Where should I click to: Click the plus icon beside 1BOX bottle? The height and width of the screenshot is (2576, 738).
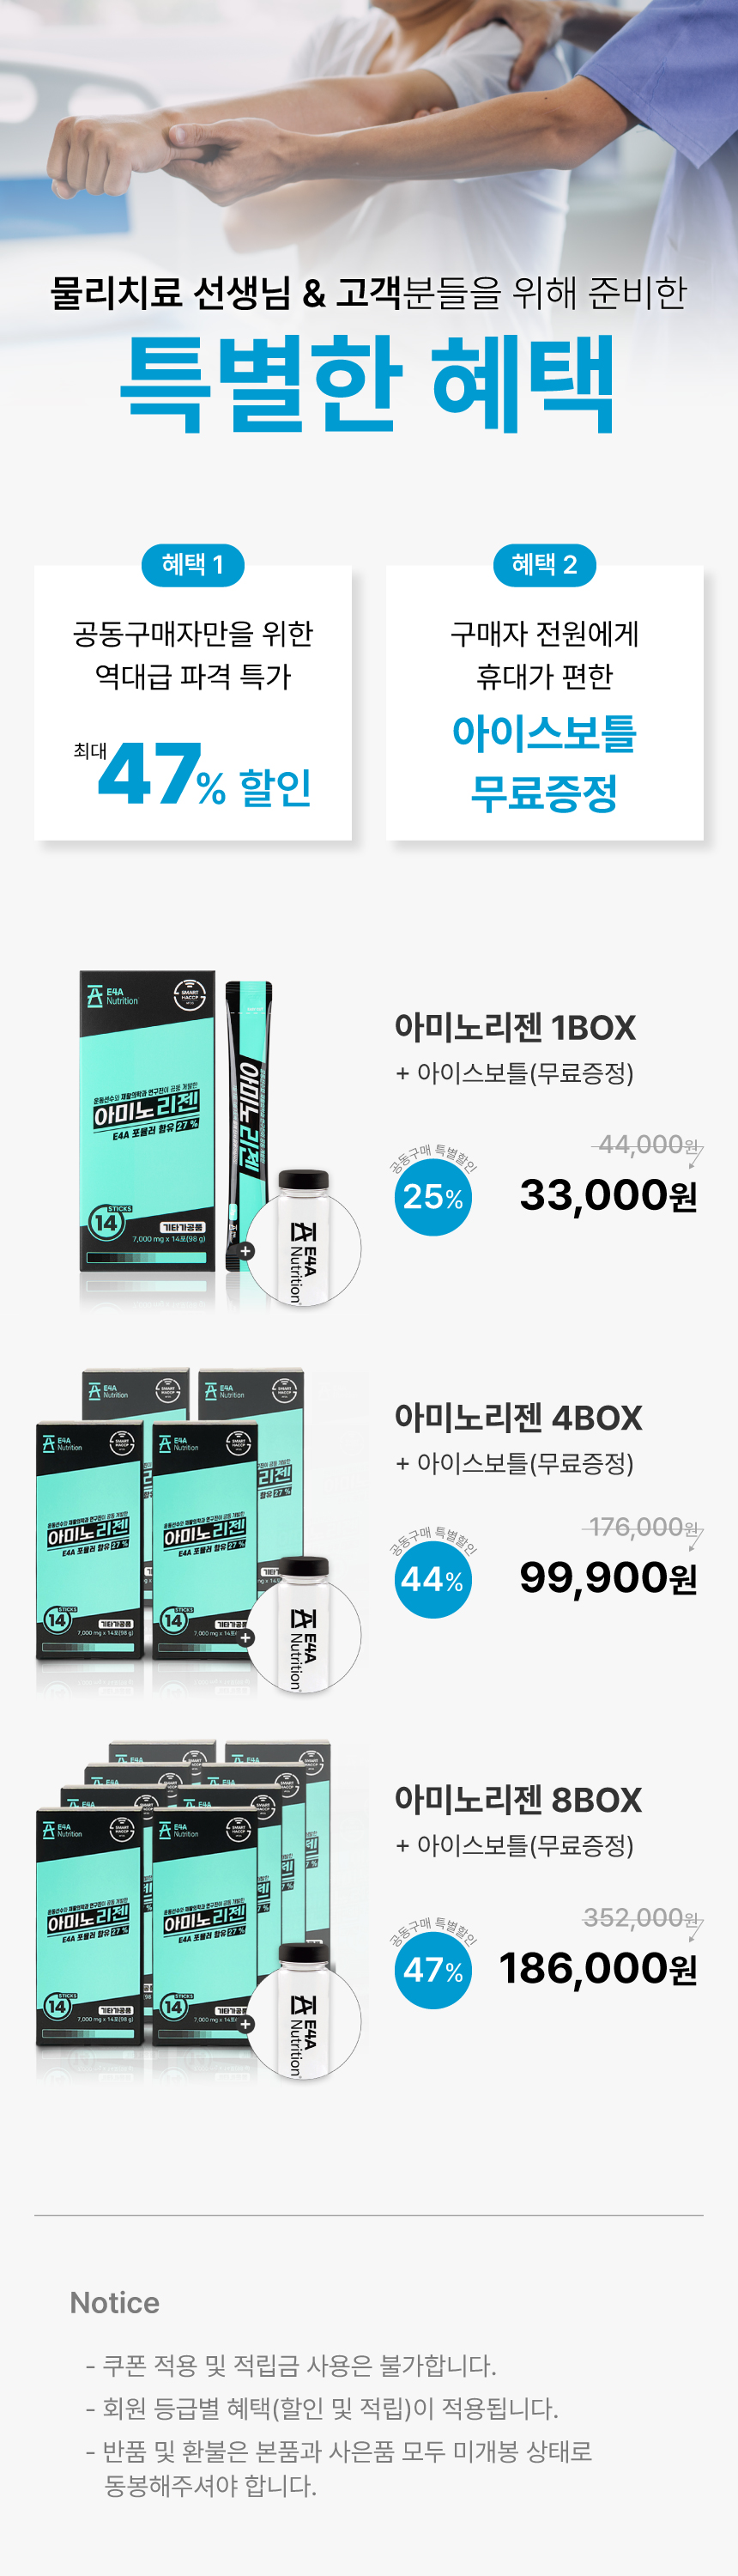click(246, 1251)
